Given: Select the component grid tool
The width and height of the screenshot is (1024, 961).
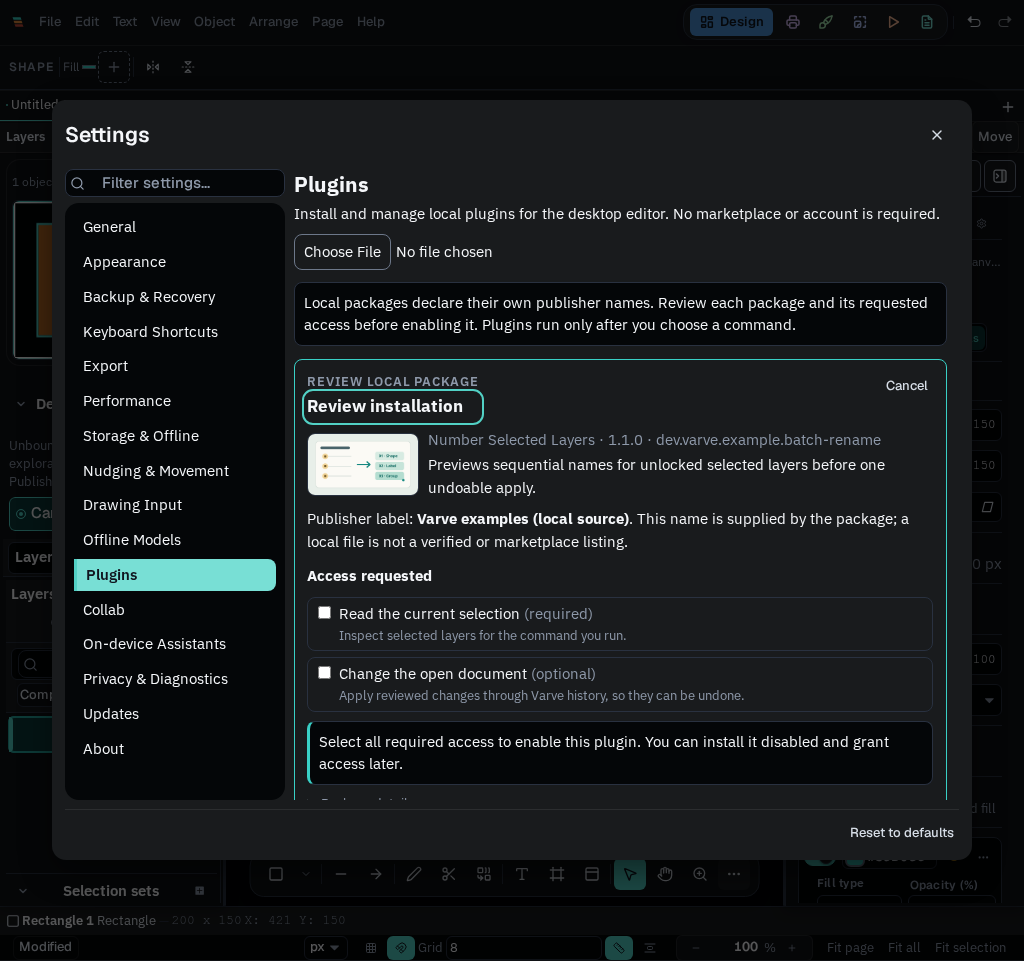Looking at the screenshot, I should 483,874.
